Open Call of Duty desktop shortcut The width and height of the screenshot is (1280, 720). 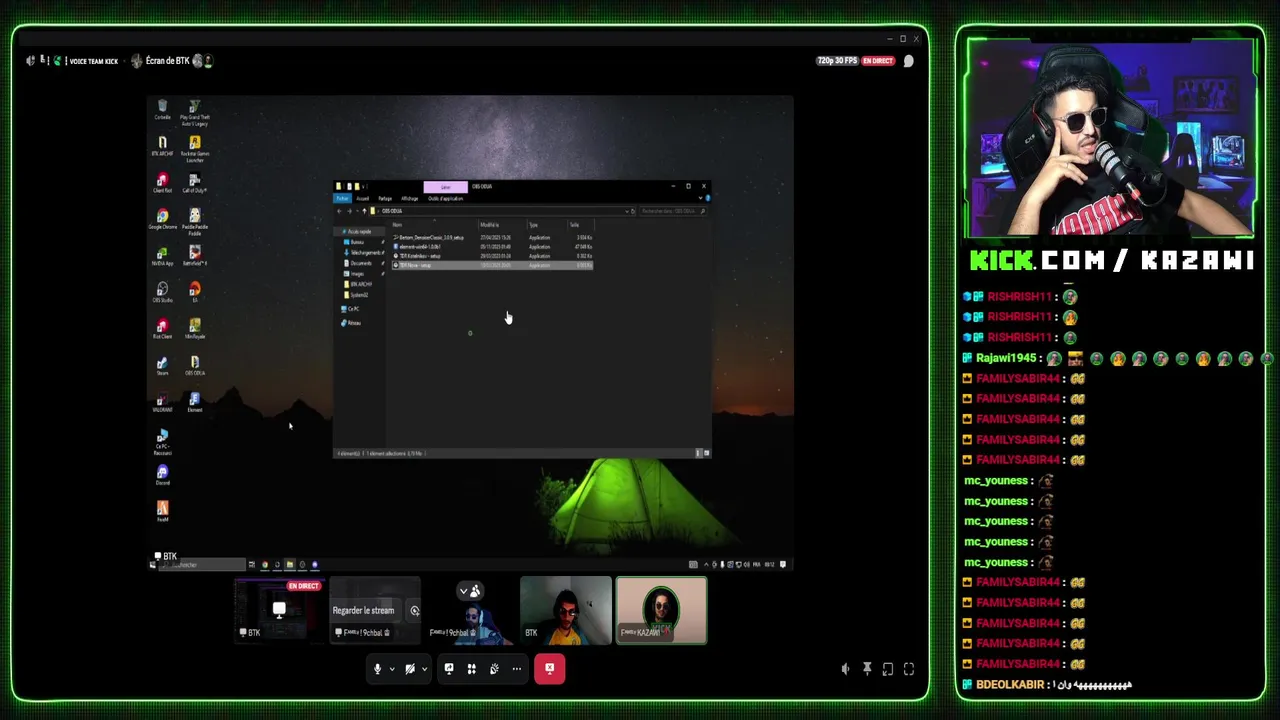[195, 183]
